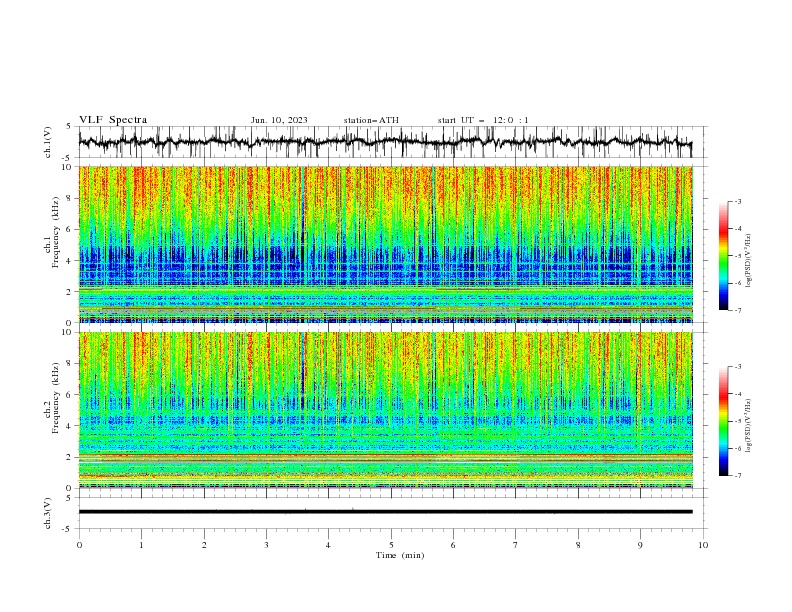Click the "-4" tick on ch.2 colorbar
Viewport: 792px width, 612px height.
pos(738,394)
